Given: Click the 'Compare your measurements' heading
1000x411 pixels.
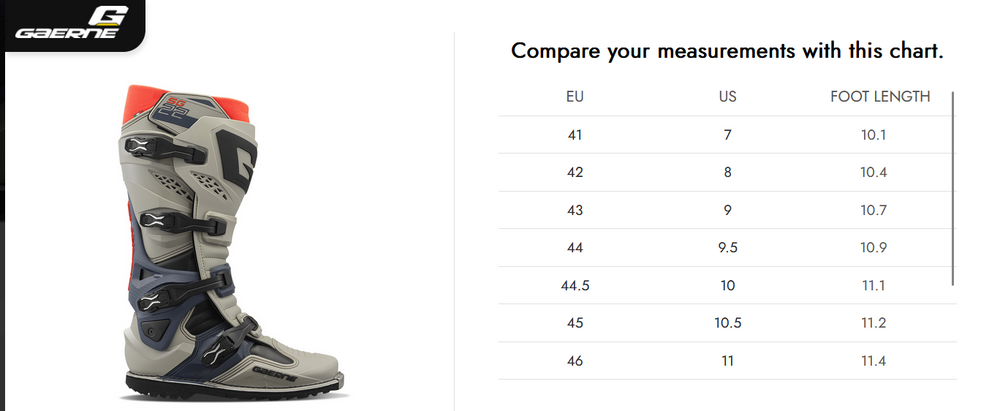Looking at the screenshot, I should [727, 51].
